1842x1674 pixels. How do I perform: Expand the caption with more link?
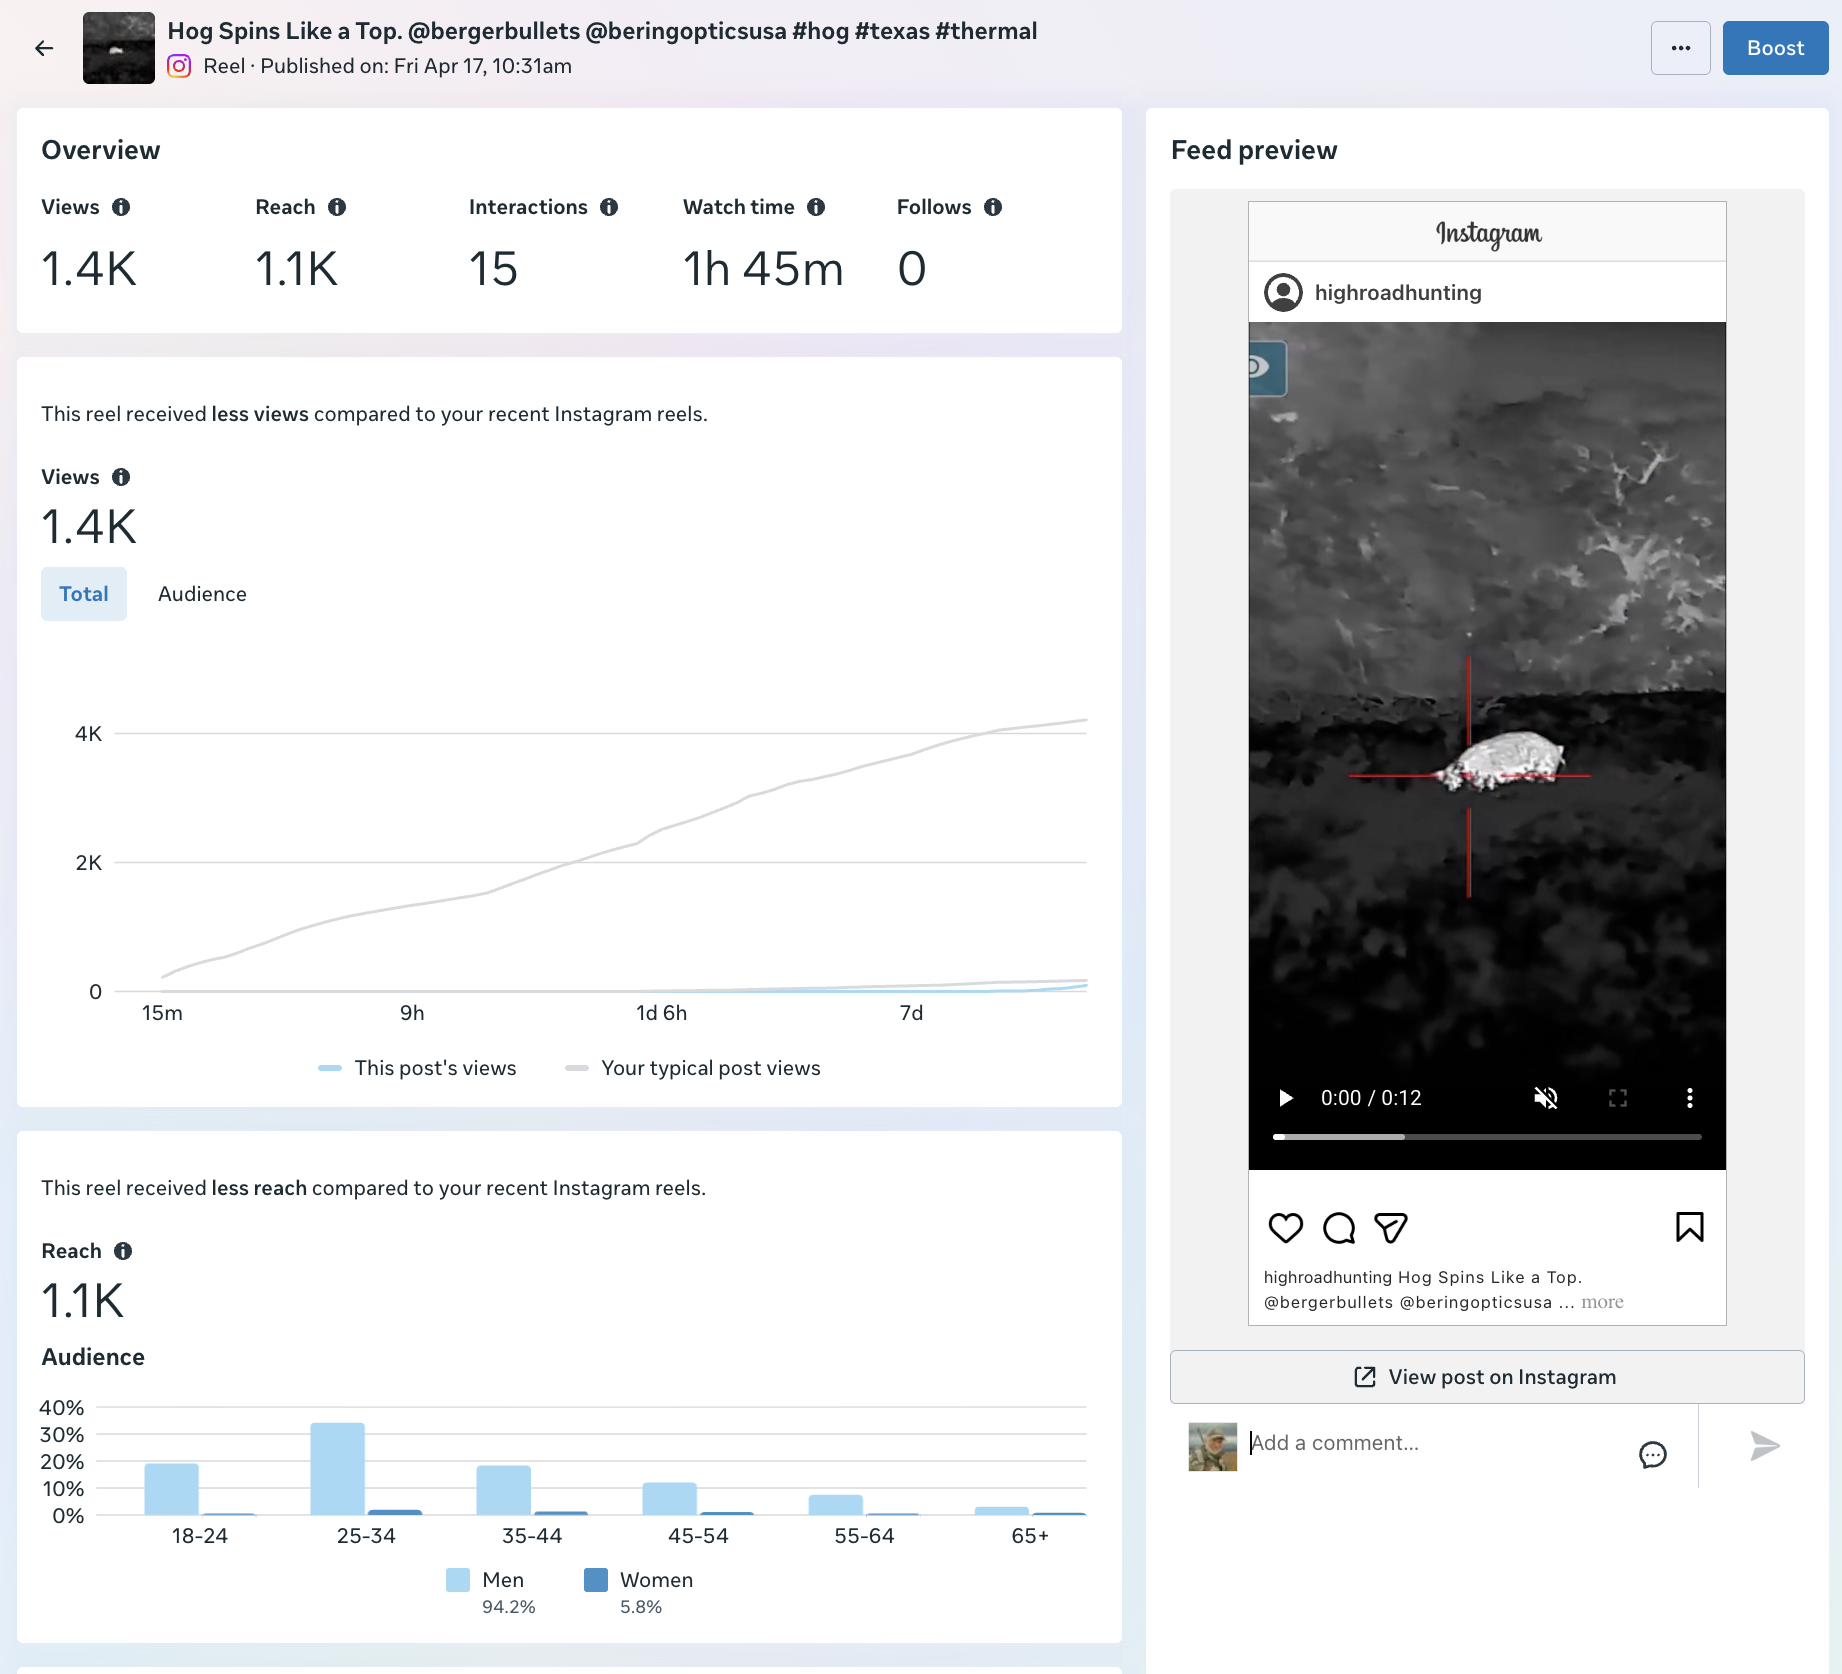tap(1602, 1302)
